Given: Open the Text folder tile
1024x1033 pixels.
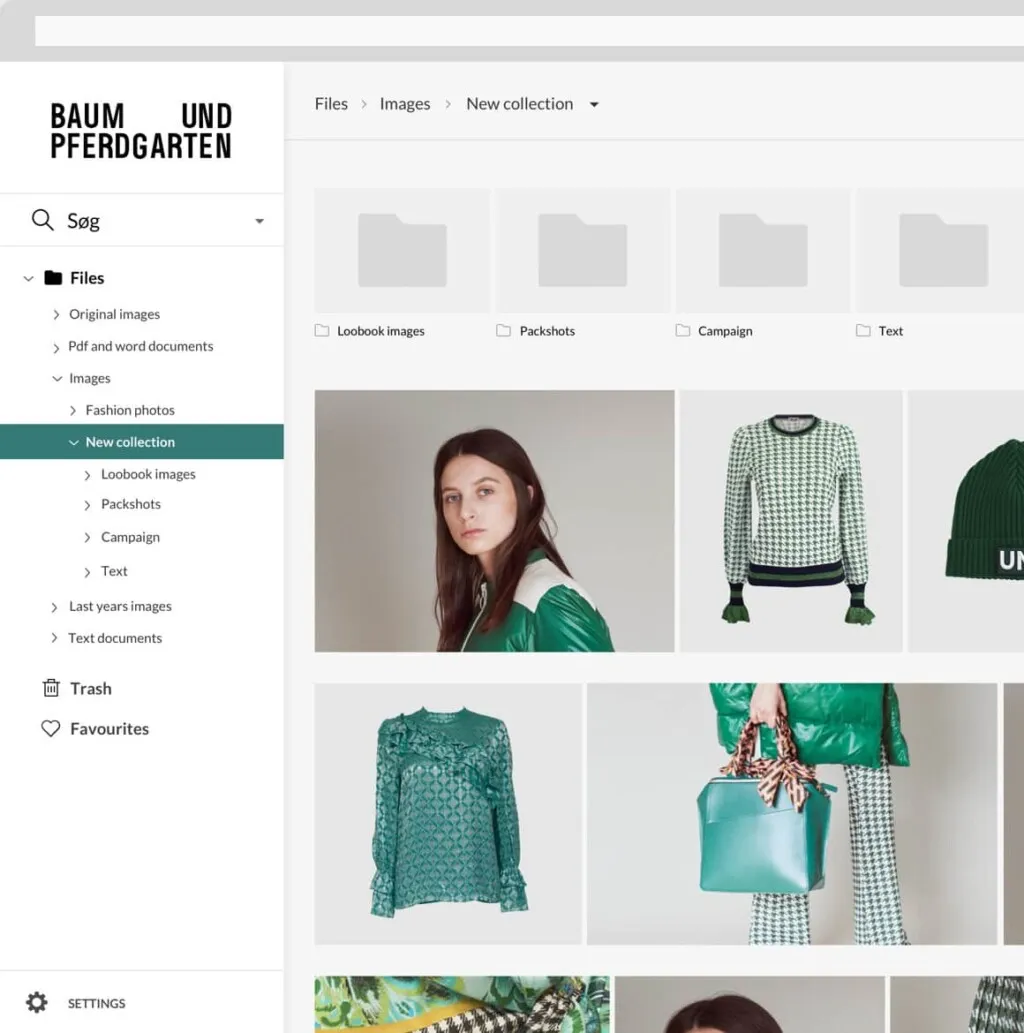Looking at the screenshot, I should [940, 250].
